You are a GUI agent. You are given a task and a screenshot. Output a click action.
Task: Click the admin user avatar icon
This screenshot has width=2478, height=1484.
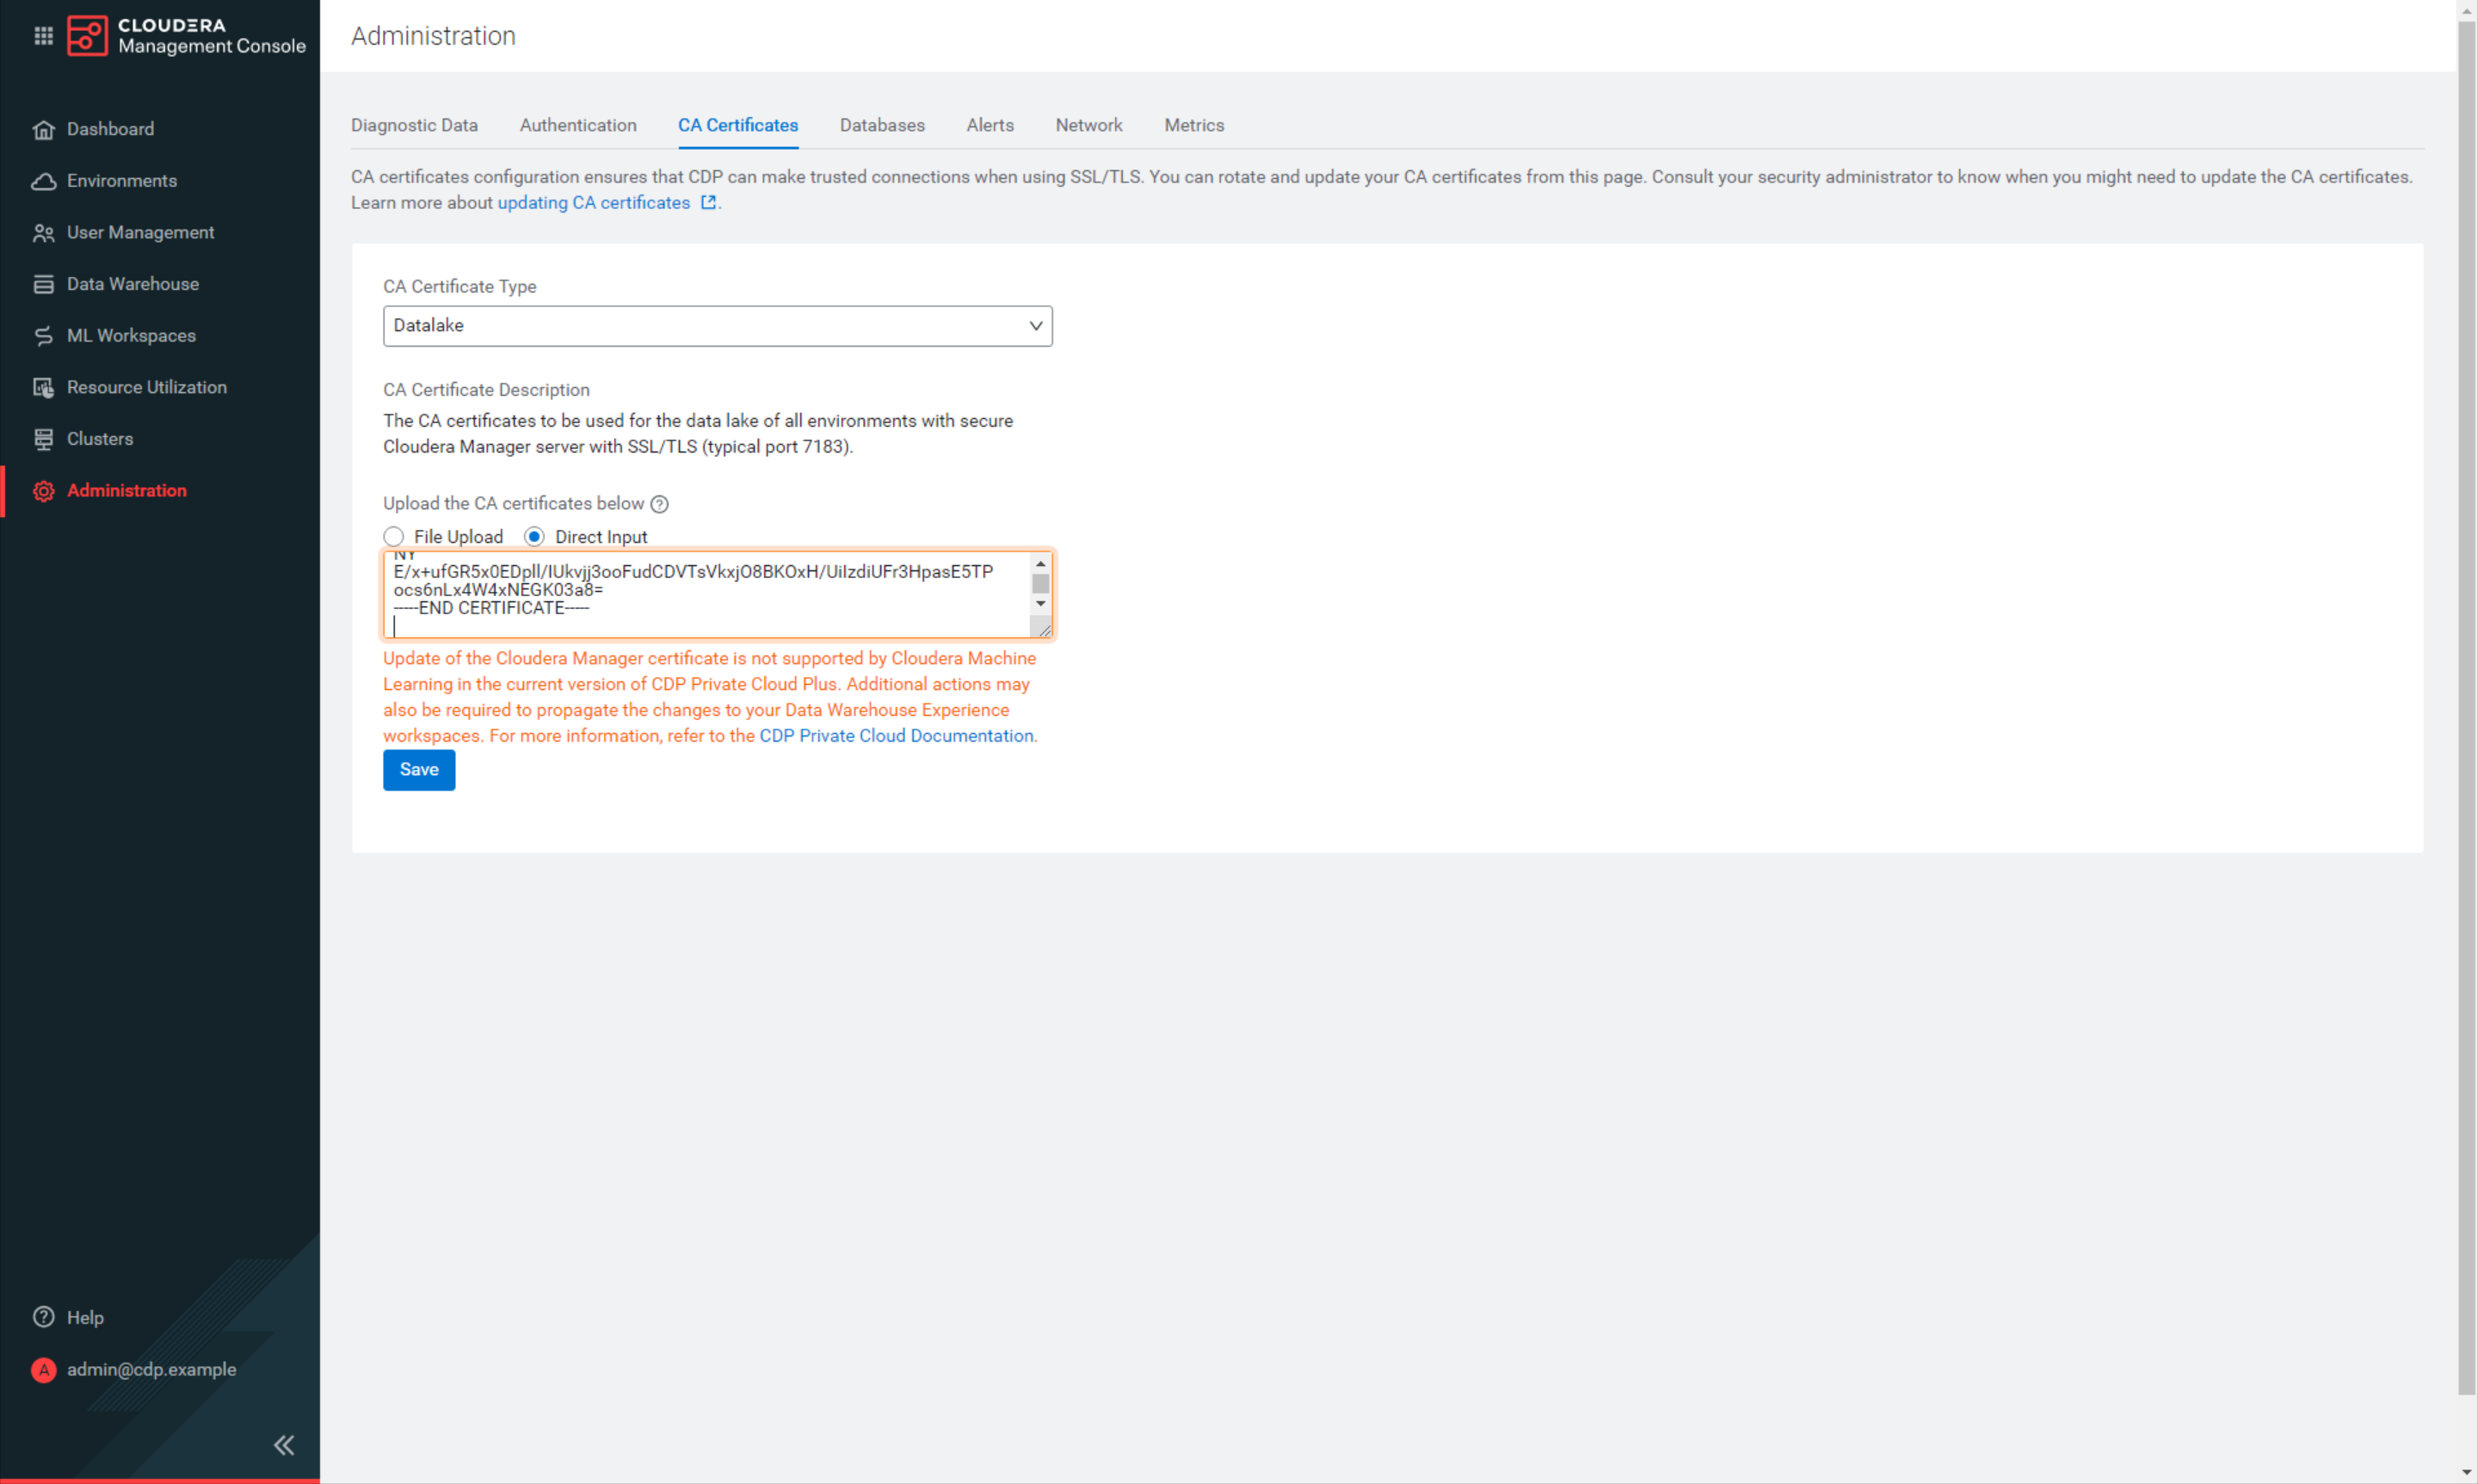pyautogui.click(x=43, y=1370)
